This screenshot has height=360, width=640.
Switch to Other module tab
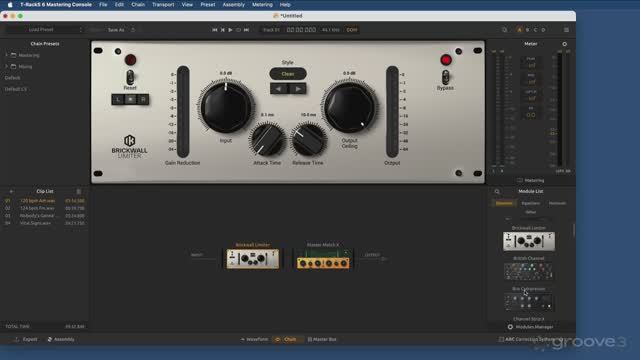(531, 212)
